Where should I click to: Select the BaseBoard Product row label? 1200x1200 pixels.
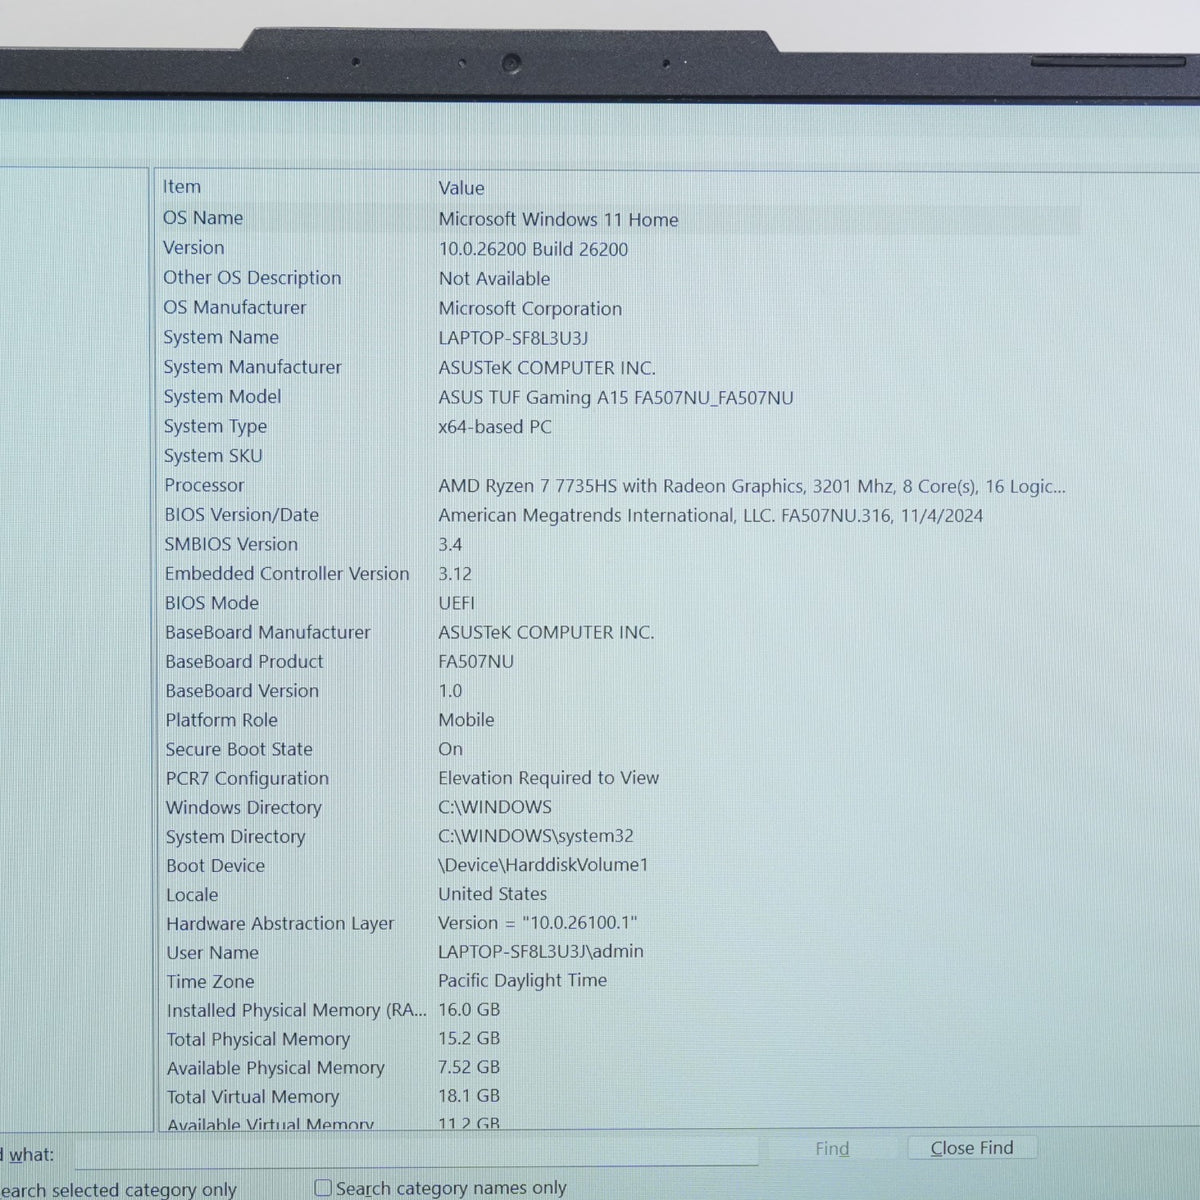click(245, 662)
